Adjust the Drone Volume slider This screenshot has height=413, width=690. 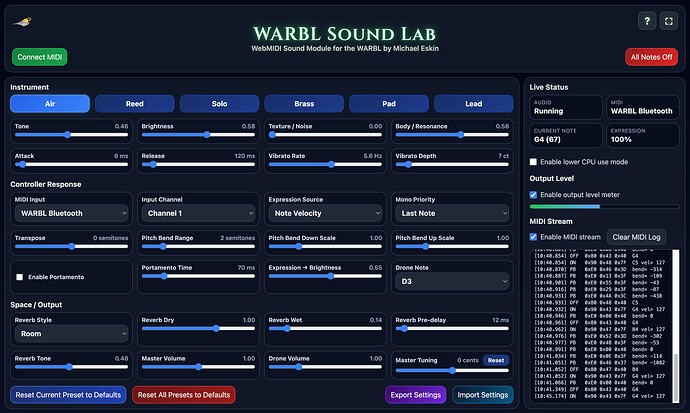coord(325,367)
